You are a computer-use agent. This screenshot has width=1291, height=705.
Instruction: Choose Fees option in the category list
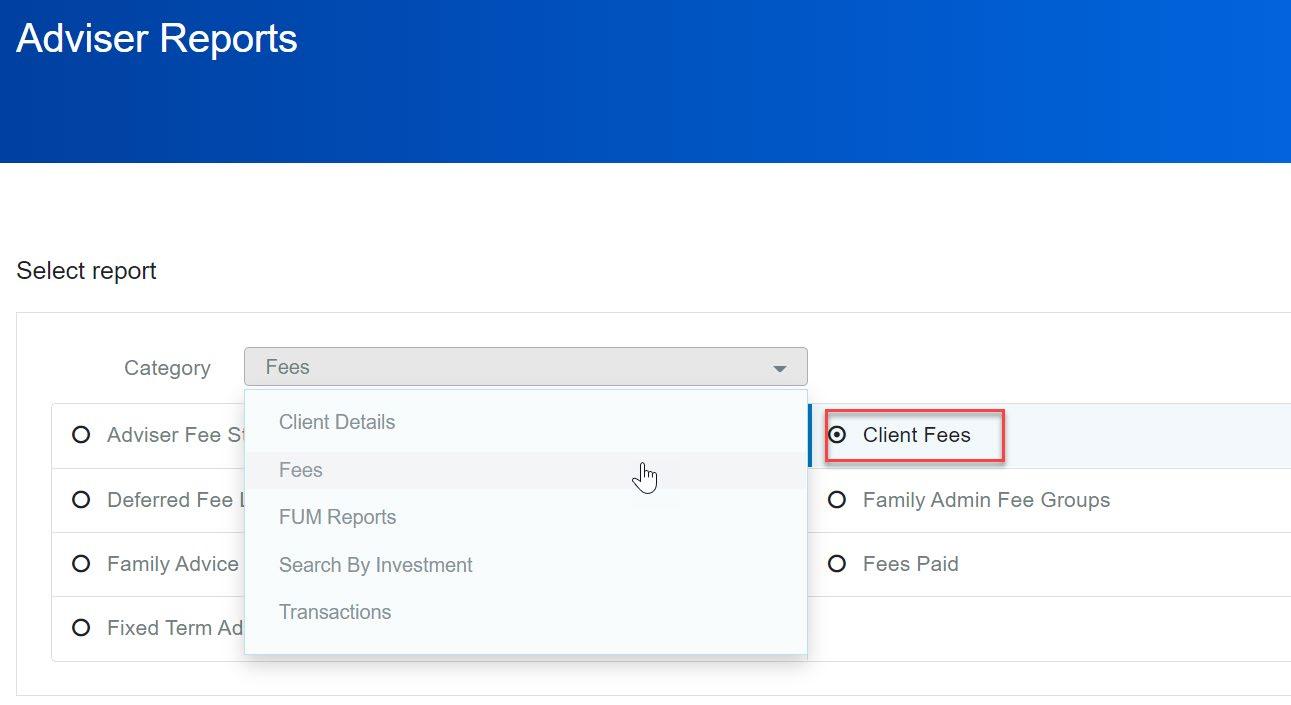(525, 470)
